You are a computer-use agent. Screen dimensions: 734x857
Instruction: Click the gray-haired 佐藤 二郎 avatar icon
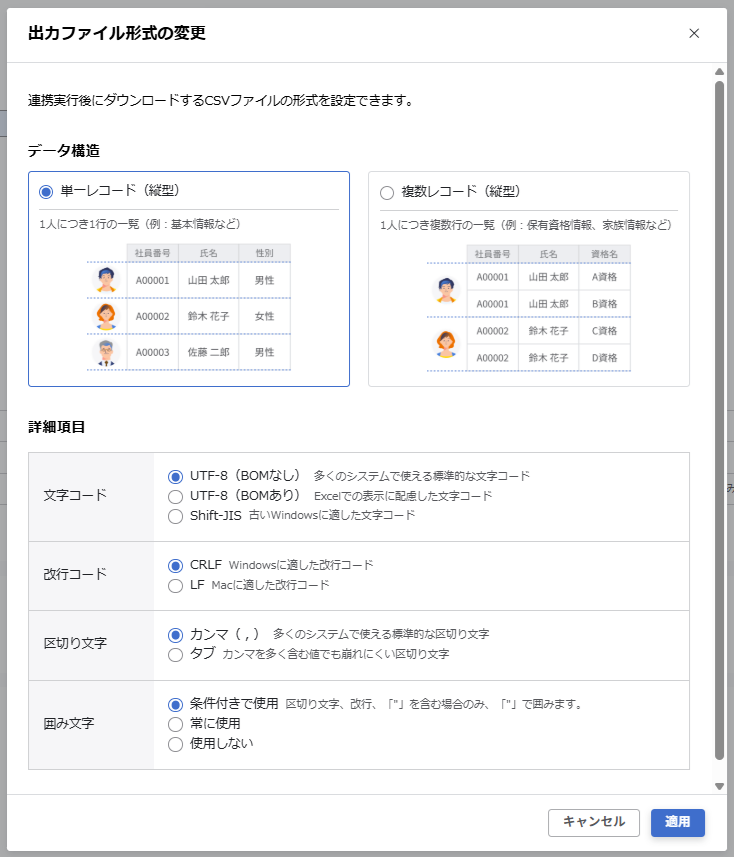(106, 352)
